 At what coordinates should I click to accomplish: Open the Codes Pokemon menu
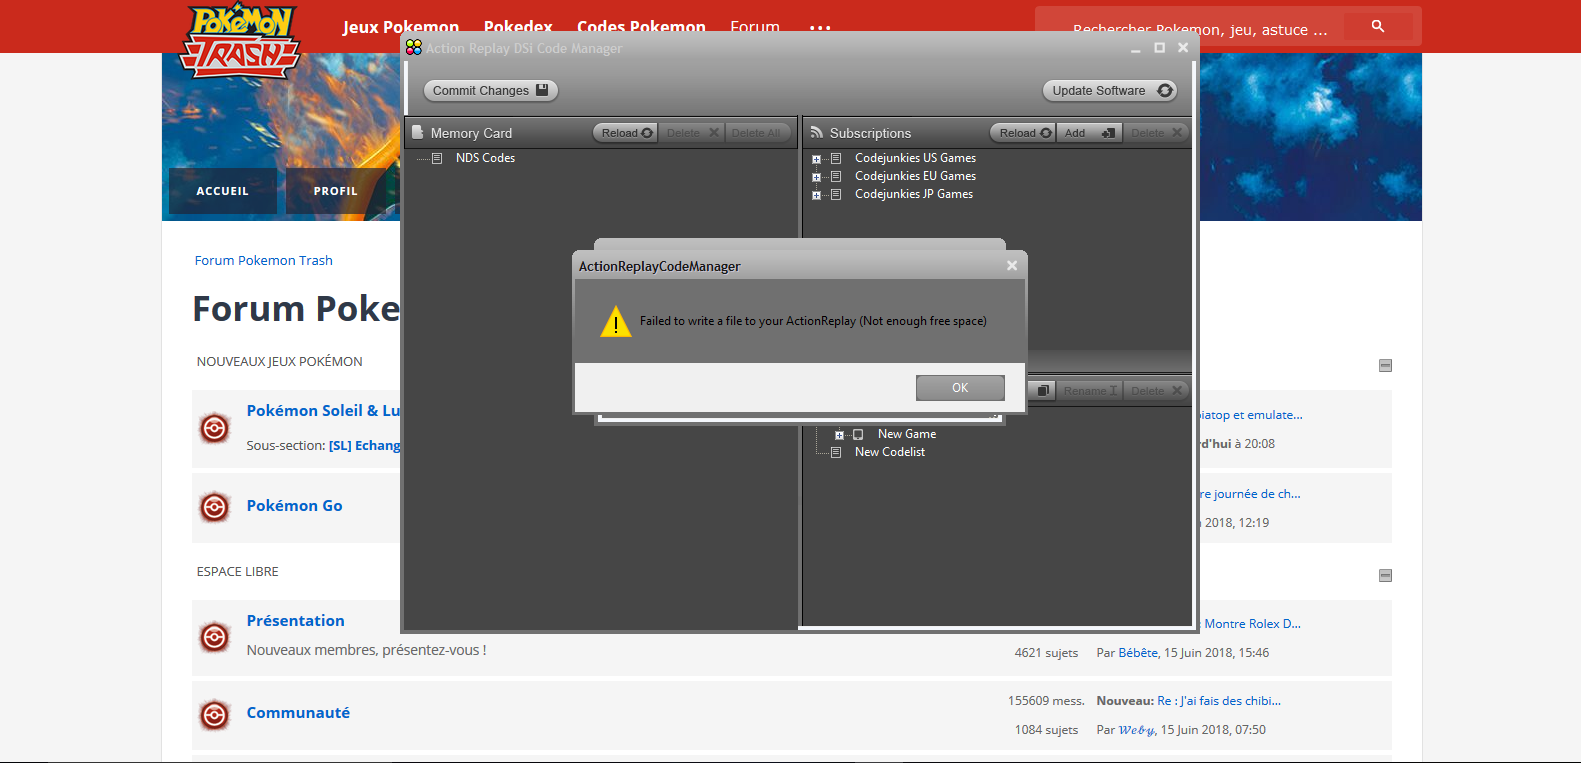click(641, 27)
